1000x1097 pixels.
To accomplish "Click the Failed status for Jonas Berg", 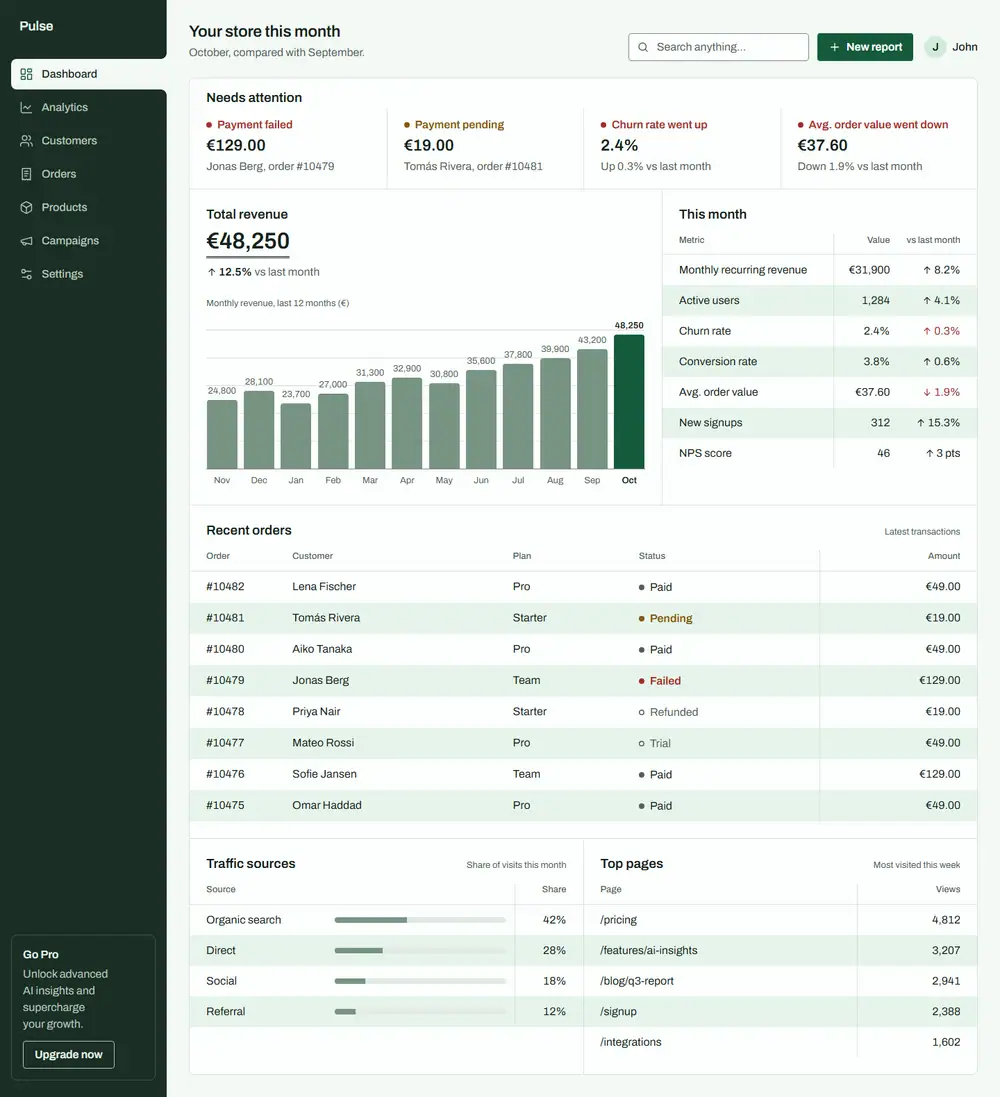I will 660,681.
